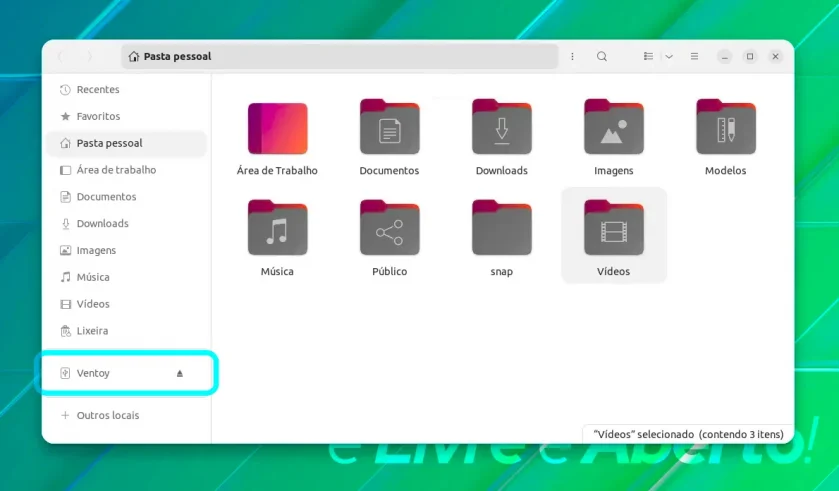Open the Público shared folder
This screenshot has width=840, height=491.
pyautogui.click(x=389, y=228)
